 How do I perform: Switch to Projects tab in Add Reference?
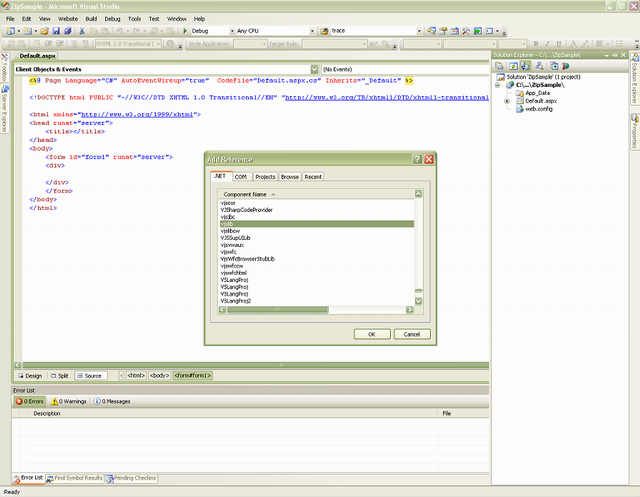(x=265, y=177)
